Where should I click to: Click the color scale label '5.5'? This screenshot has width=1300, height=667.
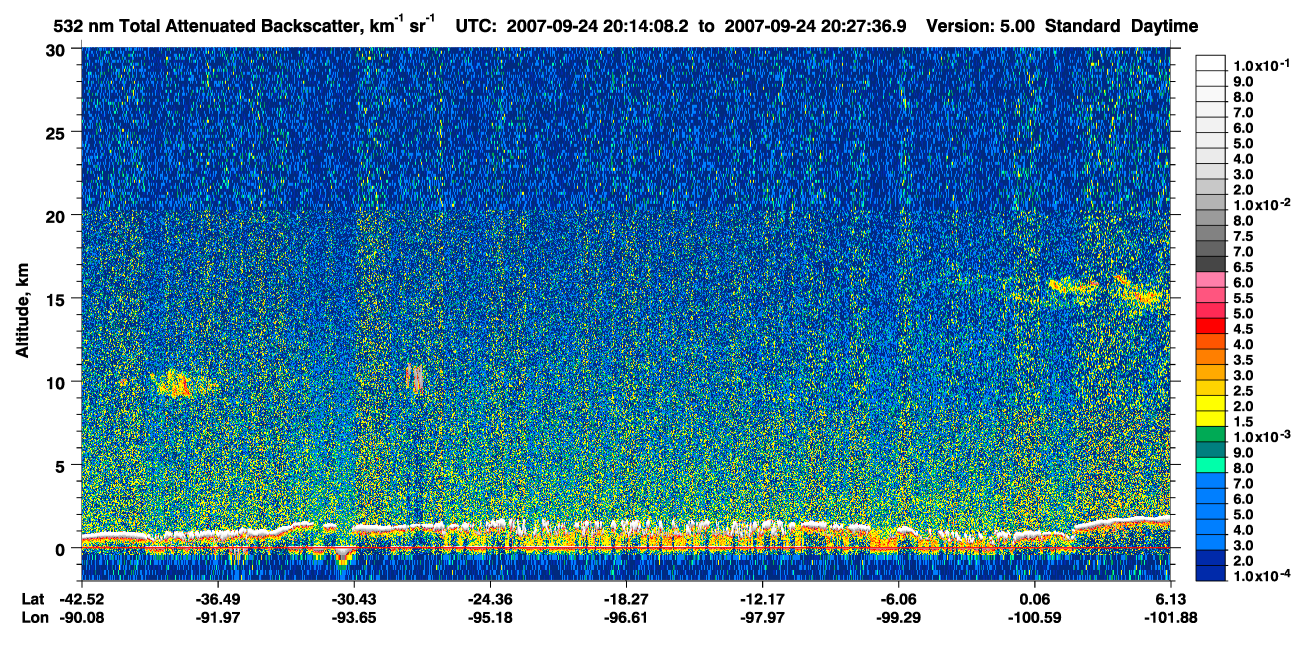[1243, 299]
